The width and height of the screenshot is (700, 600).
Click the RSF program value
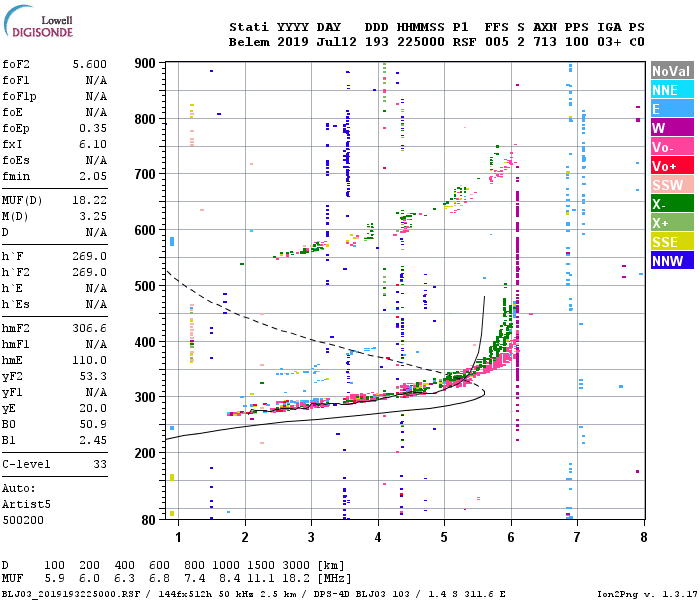click(x=464, y=42)
